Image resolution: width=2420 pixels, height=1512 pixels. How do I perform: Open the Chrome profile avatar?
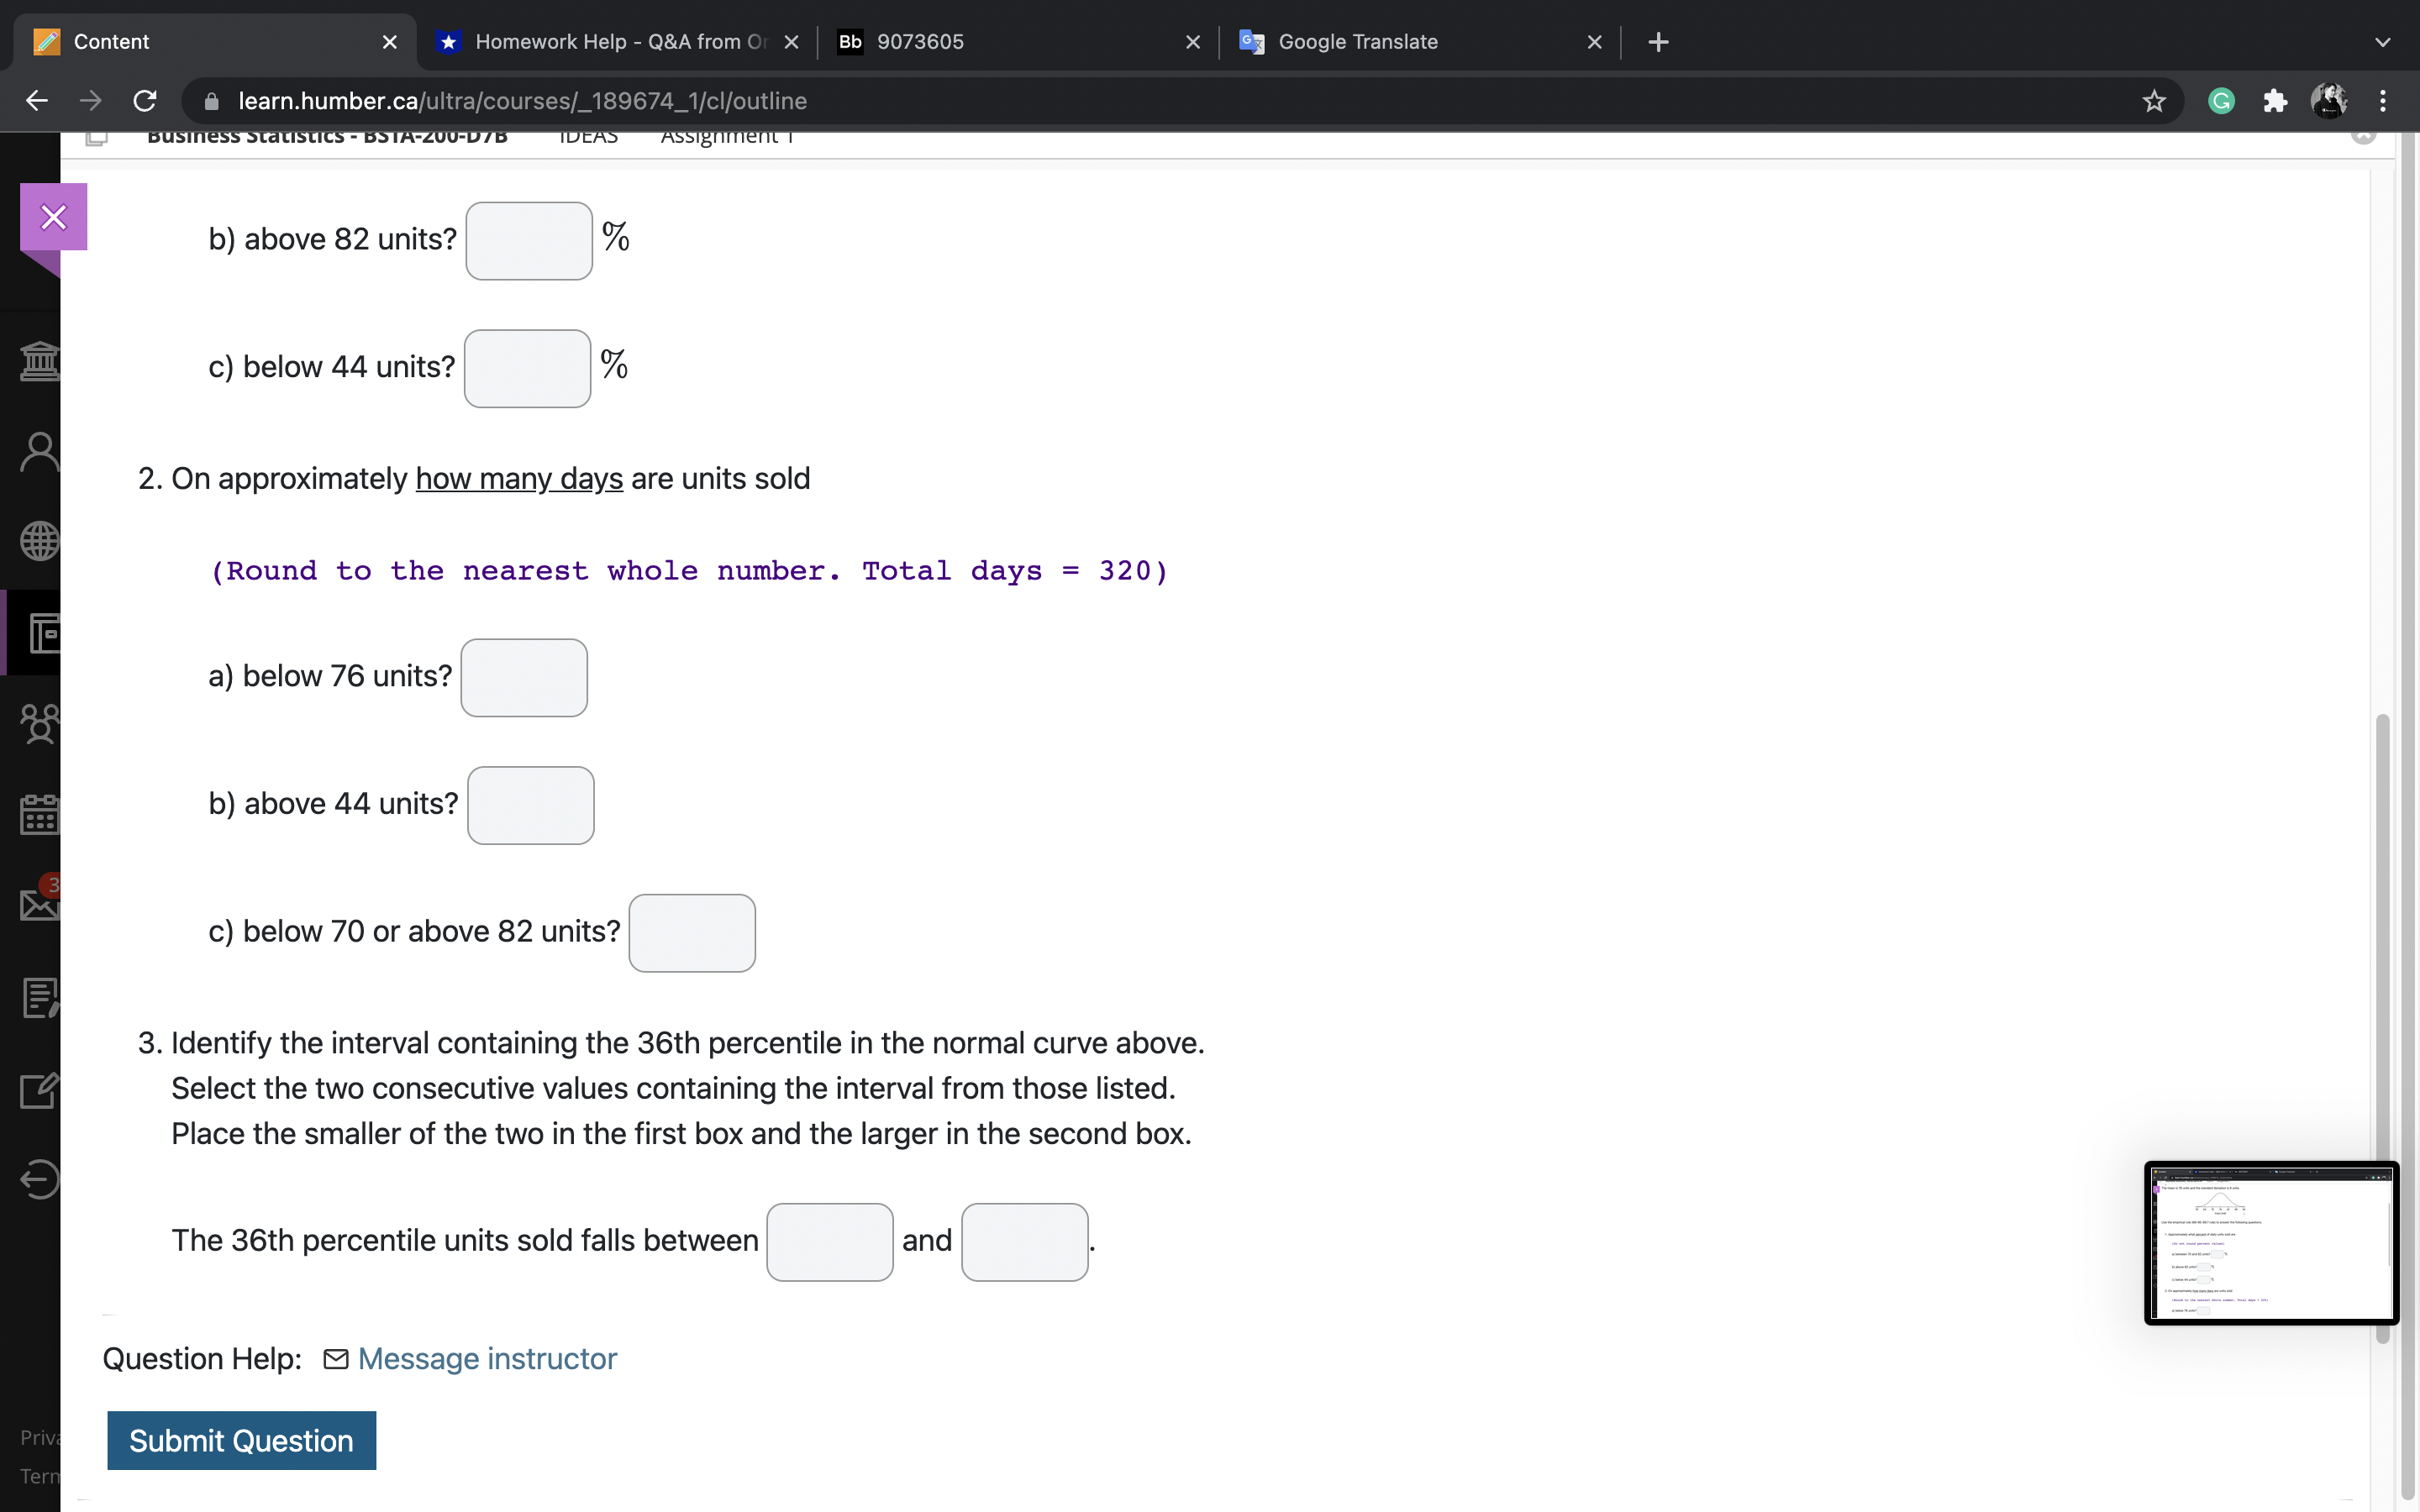(2329, 101)
